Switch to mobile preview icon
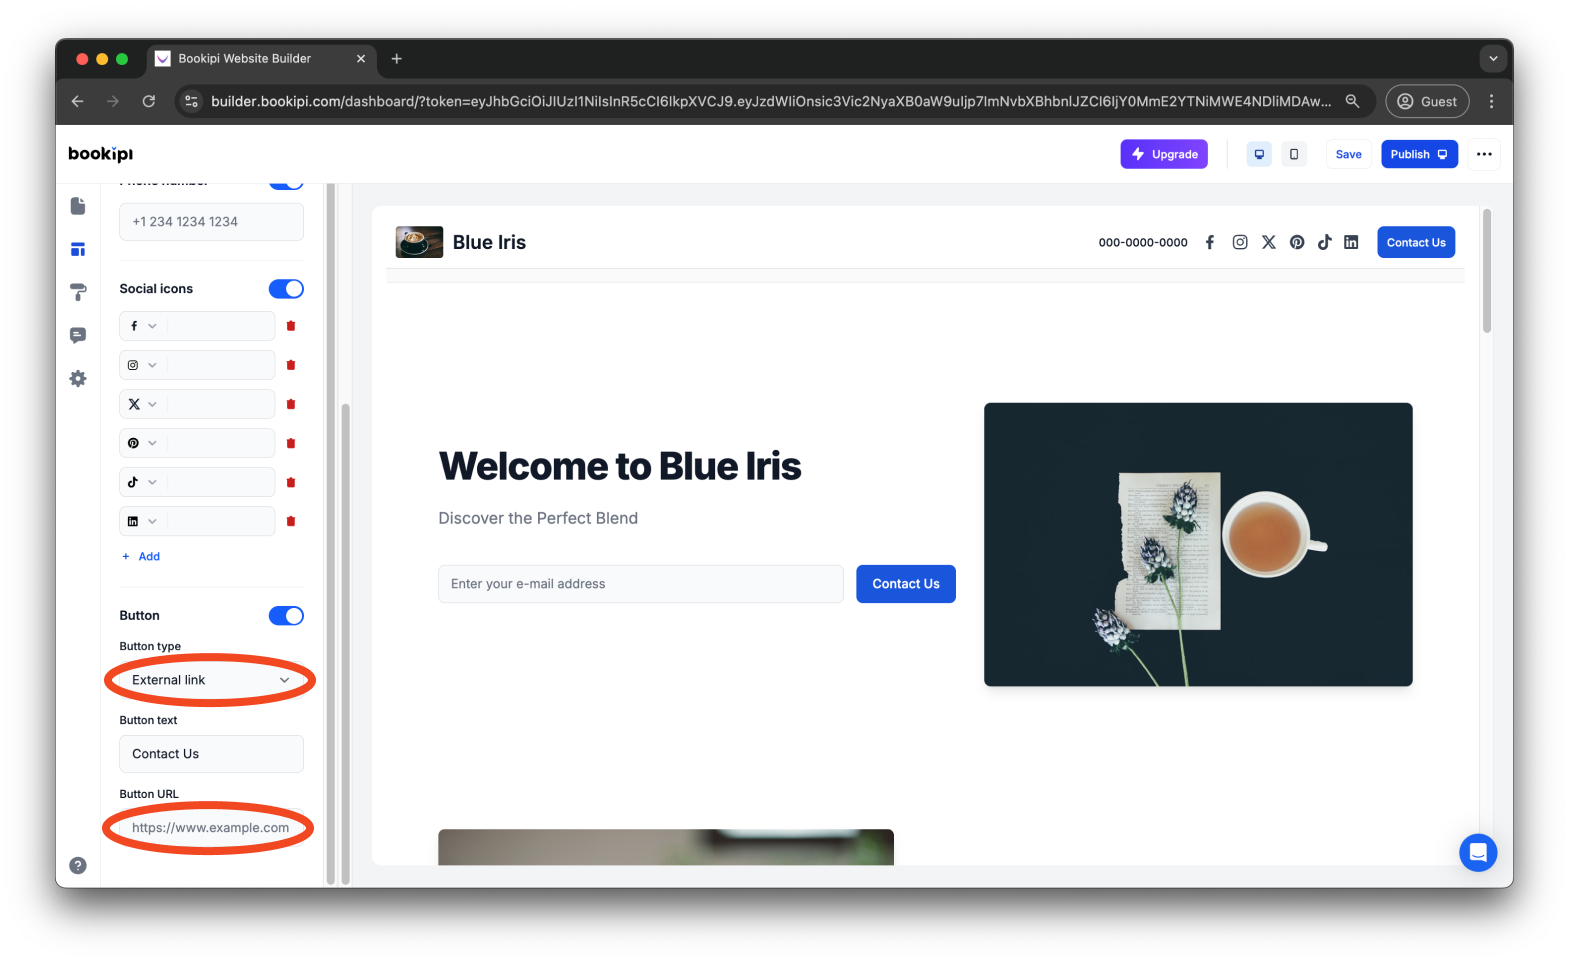Viewport: 1569px width, 961px height. pos(1294,154)
